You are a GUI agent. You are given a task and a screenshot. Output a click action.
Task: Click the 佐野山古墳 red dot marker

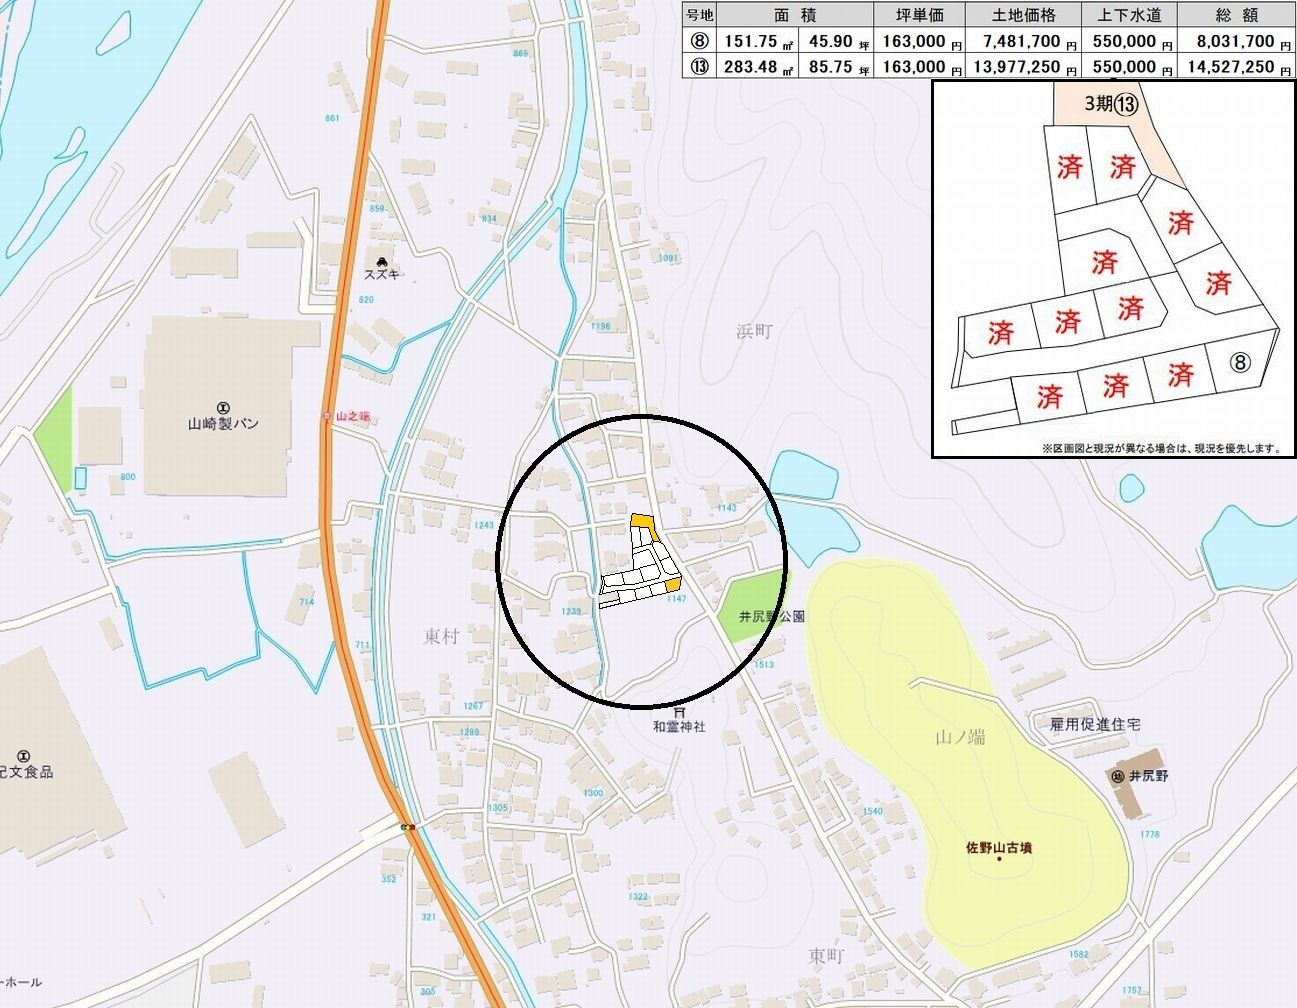[x=999, y=860]
